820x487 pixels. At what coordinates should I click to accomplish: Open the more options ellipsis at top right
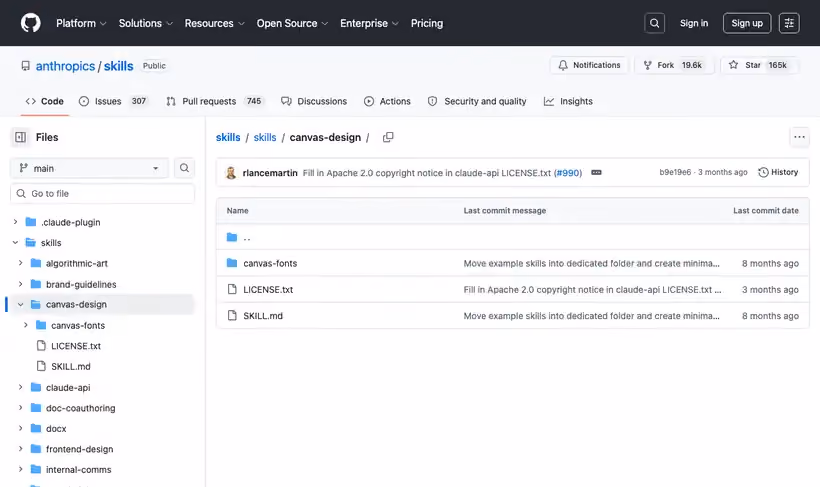pos(799,137)
